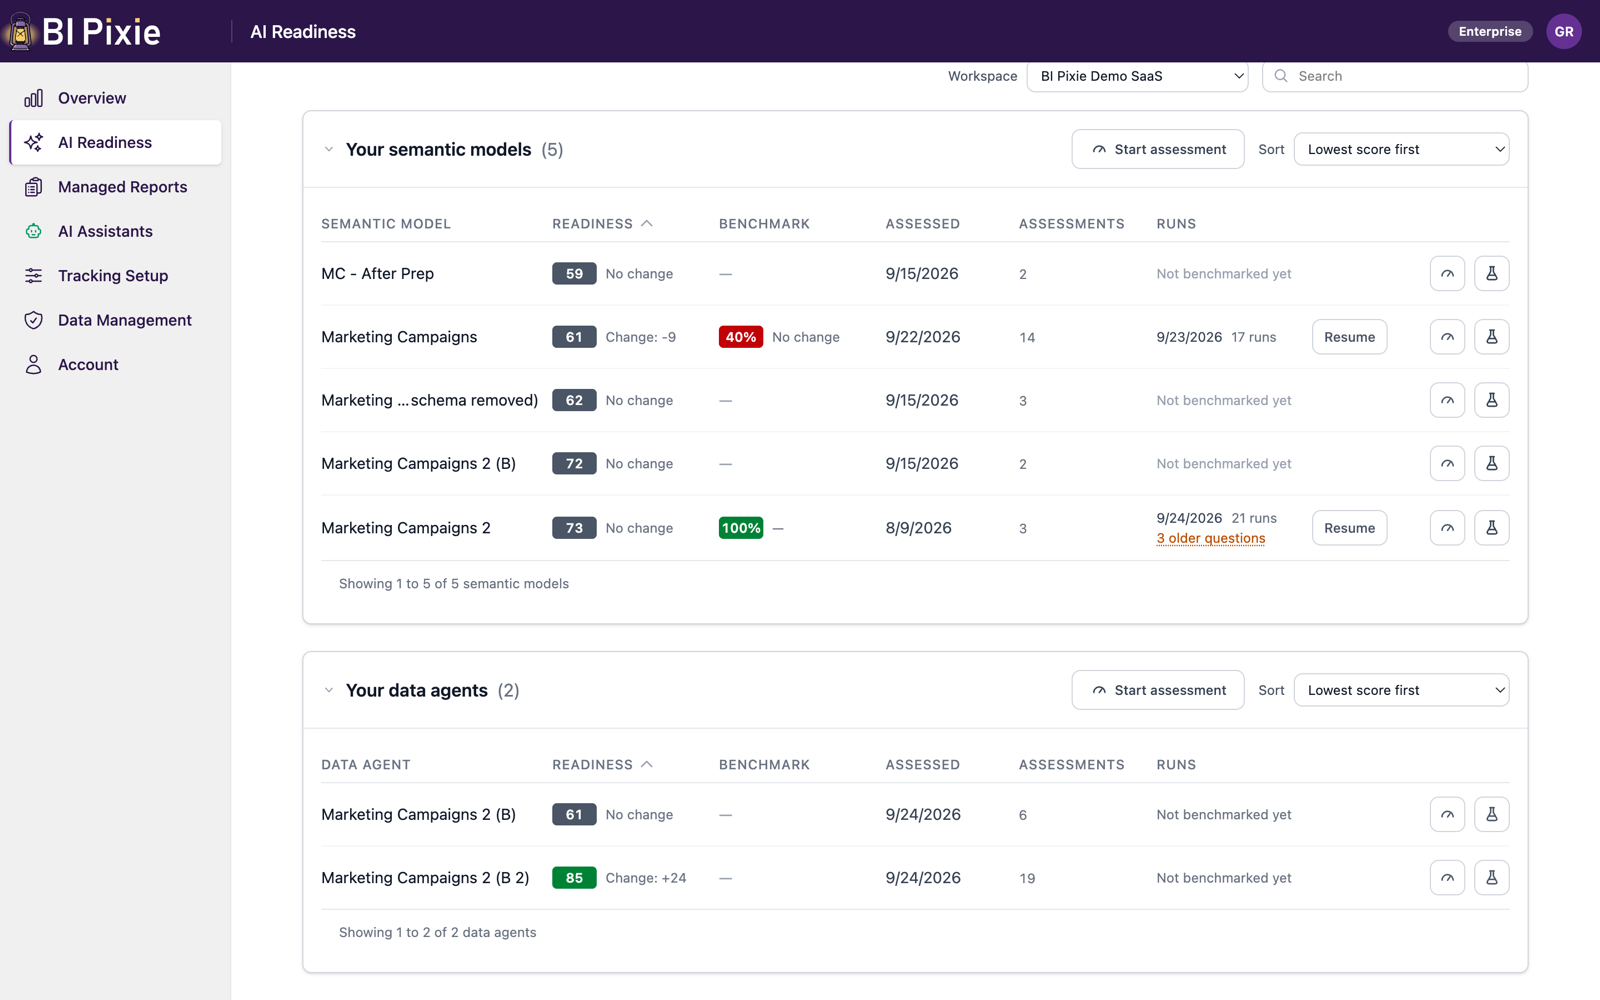Viewport: 1600px width, 1000px height.
Task: Open the semantic models Sort dropdown
Action: (x=1401, y=149)
